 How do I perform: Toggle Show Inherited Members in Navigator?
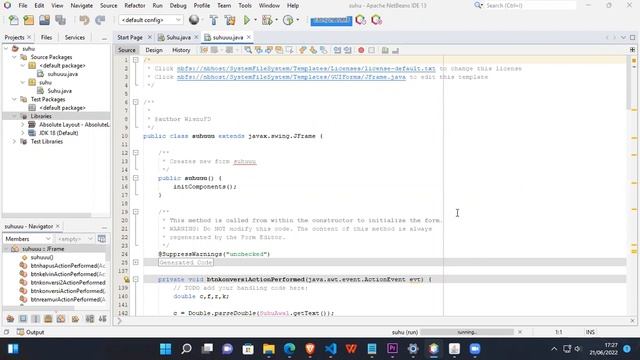(x=10, y=319)
